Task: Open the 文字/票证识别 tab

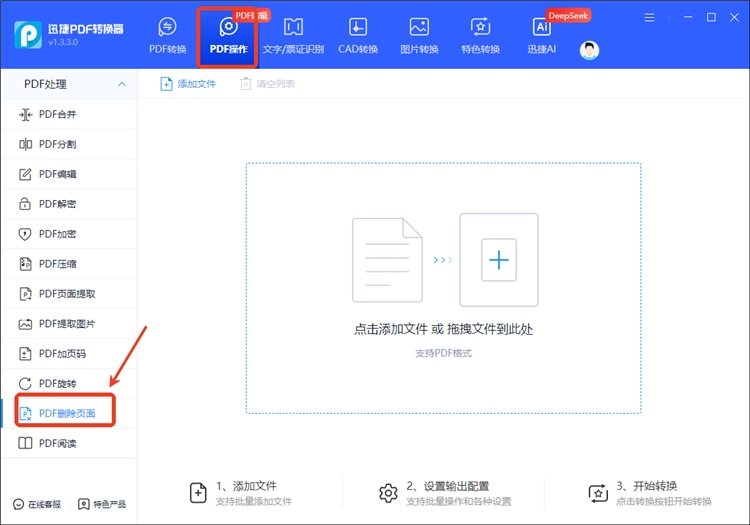Action: 293,36
